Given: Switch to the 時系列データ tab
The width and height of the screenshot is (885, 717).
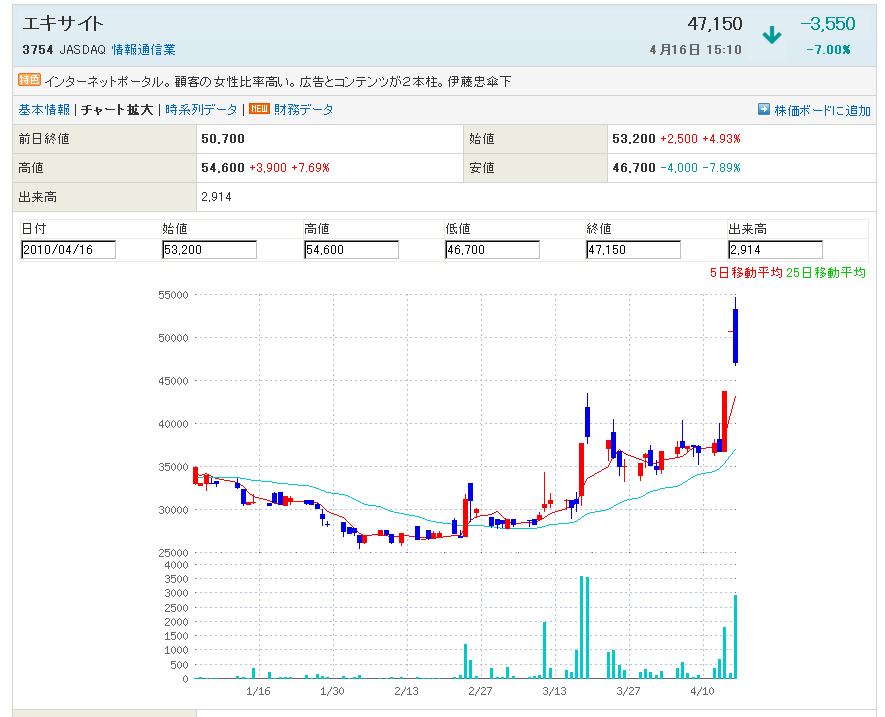Looking at the screenshot, I should [201, 110].
